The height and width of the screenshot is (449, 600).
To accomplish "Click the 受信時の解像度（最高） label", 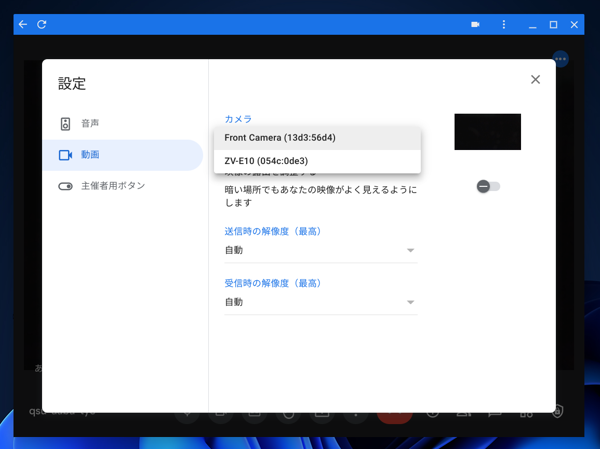I will [x=272, y=283].
